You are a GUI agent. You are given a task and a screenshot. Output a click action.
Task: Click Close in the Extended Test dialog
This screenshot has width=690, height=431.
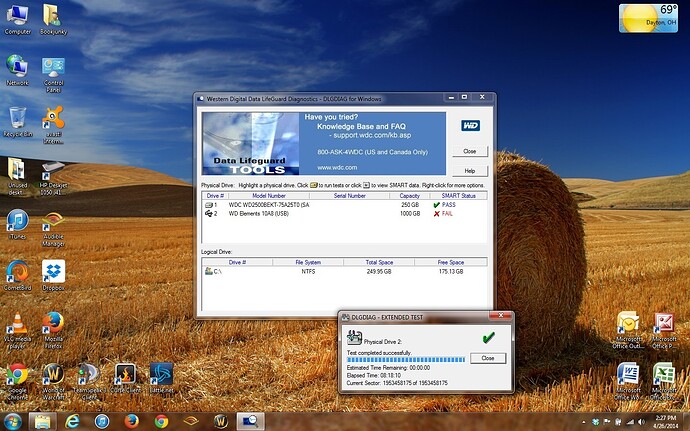point(488,358)
